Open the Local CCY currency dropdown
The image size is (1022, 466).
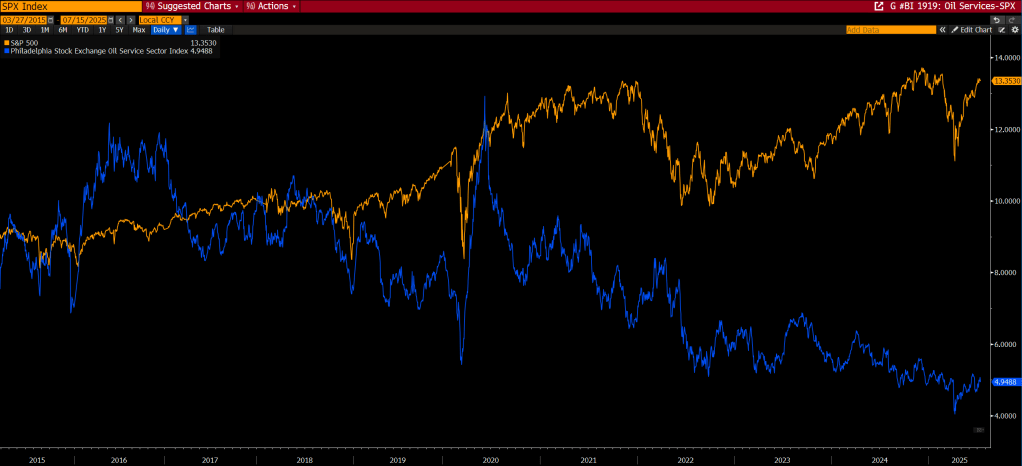[x=185, y=19]
